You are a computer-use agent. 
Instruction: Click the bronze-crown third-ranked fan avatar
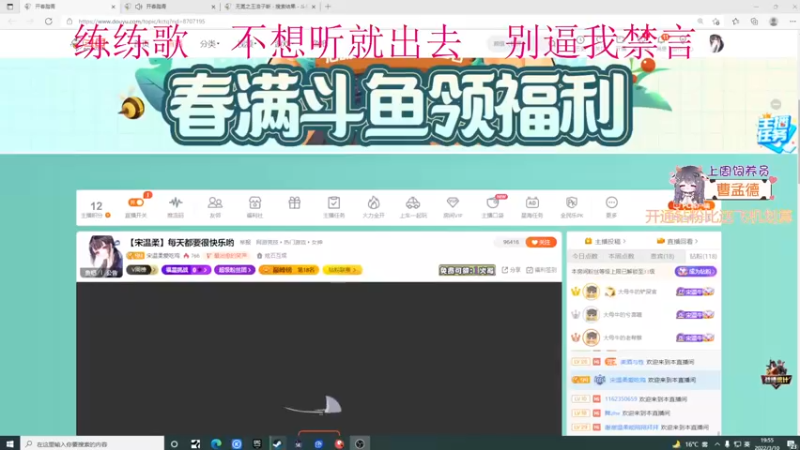(591, 338)
